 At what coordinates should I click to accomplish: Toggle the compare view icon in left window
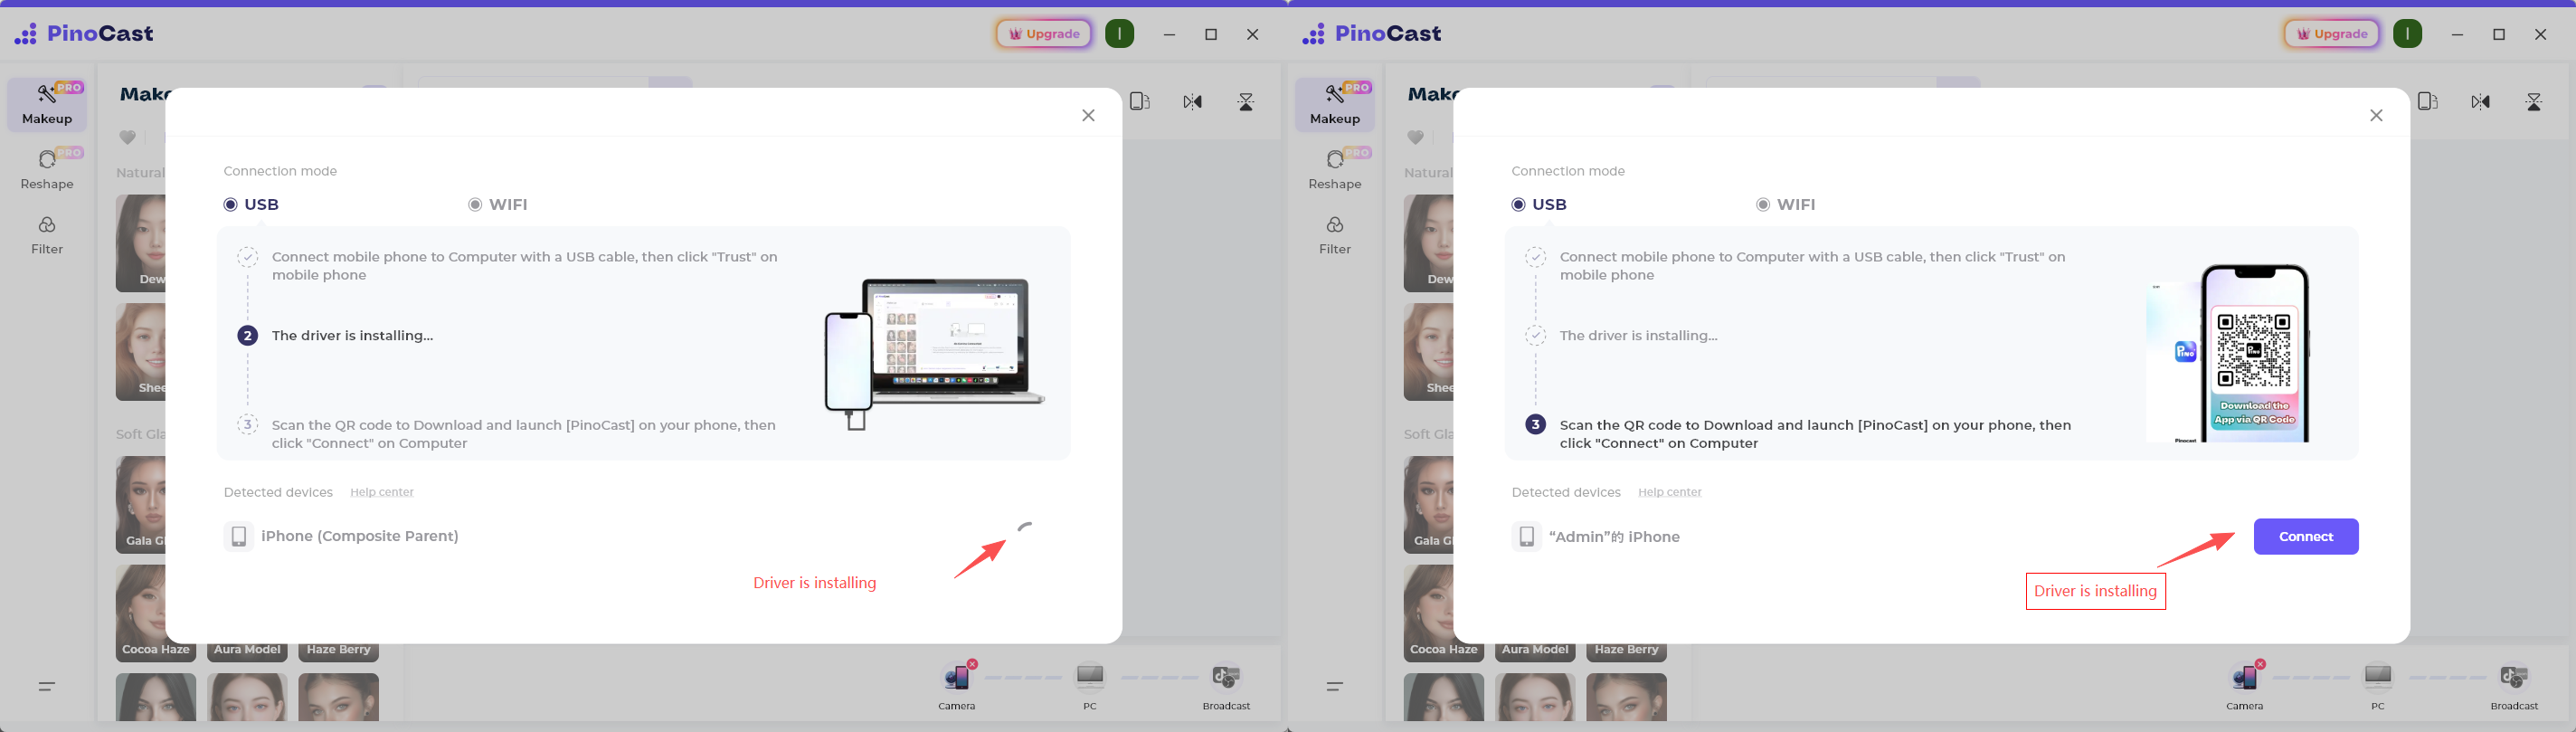[1140, 101]
